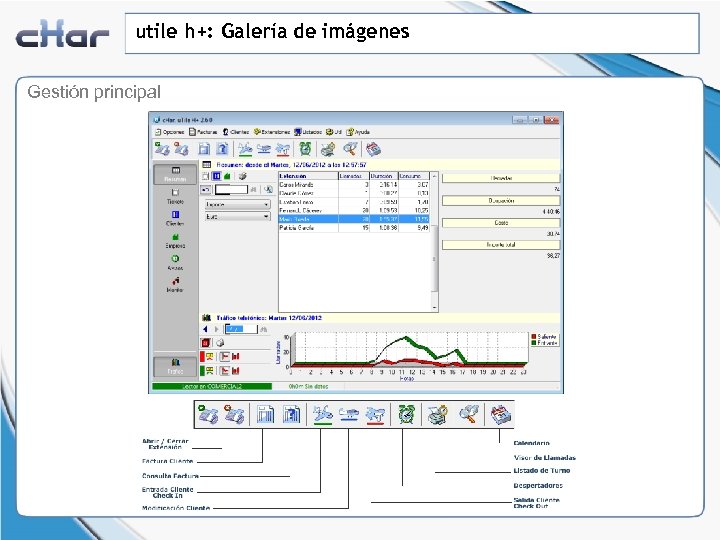
Task: Select Avisos in the left sidebar
Action: click(x=175, y=263)
